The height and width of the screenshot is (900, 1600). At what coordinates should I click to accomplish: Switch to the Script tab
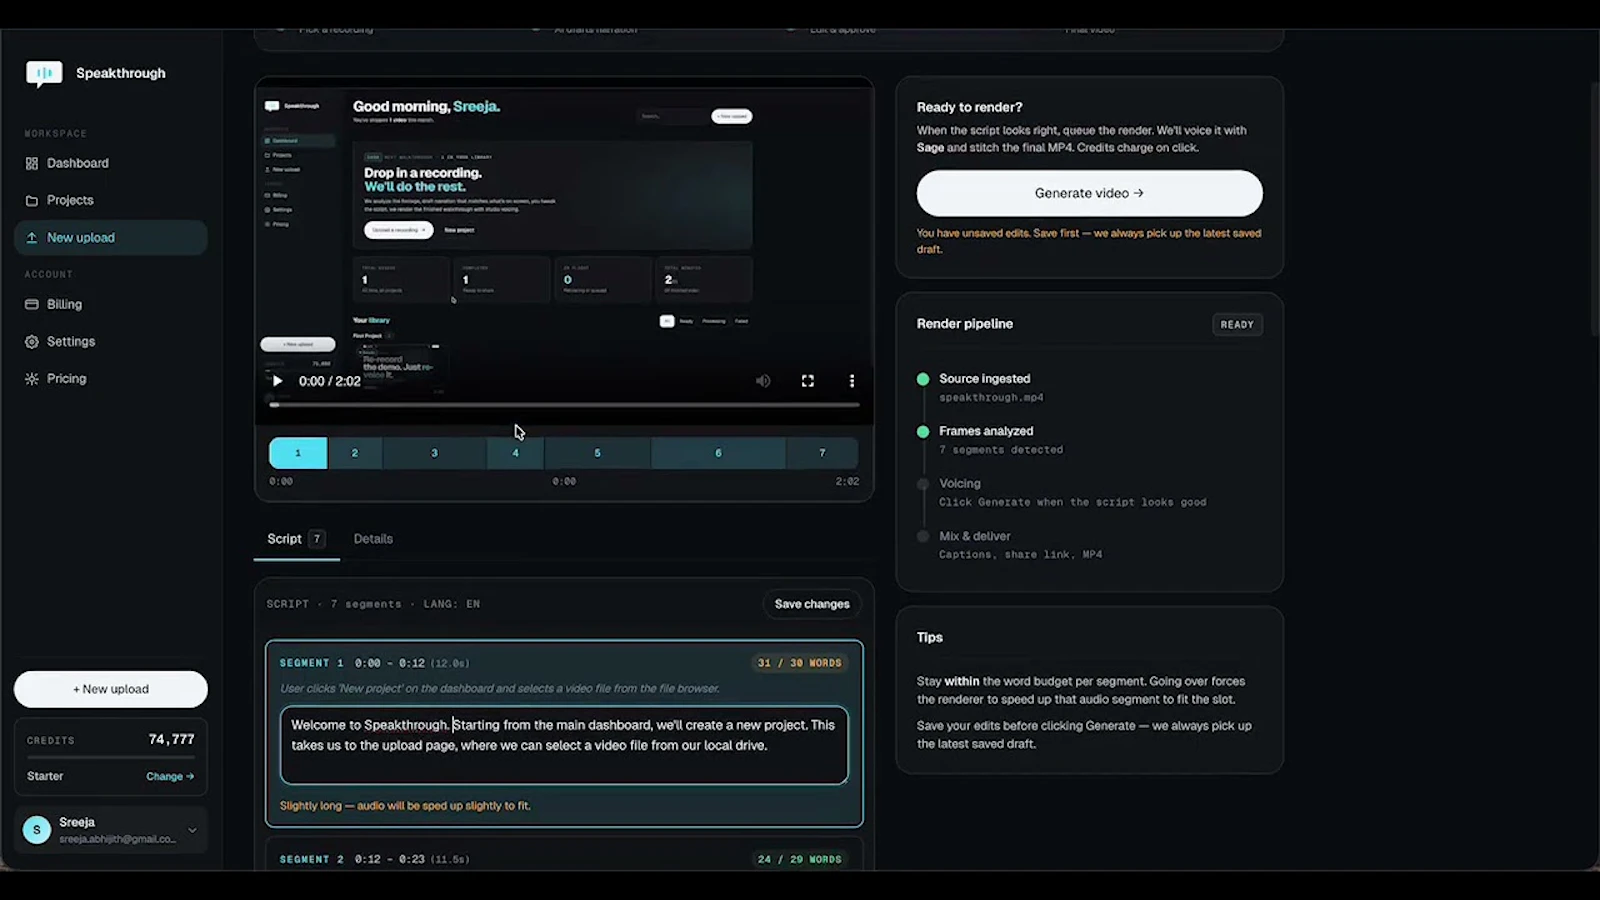[296, 539]
